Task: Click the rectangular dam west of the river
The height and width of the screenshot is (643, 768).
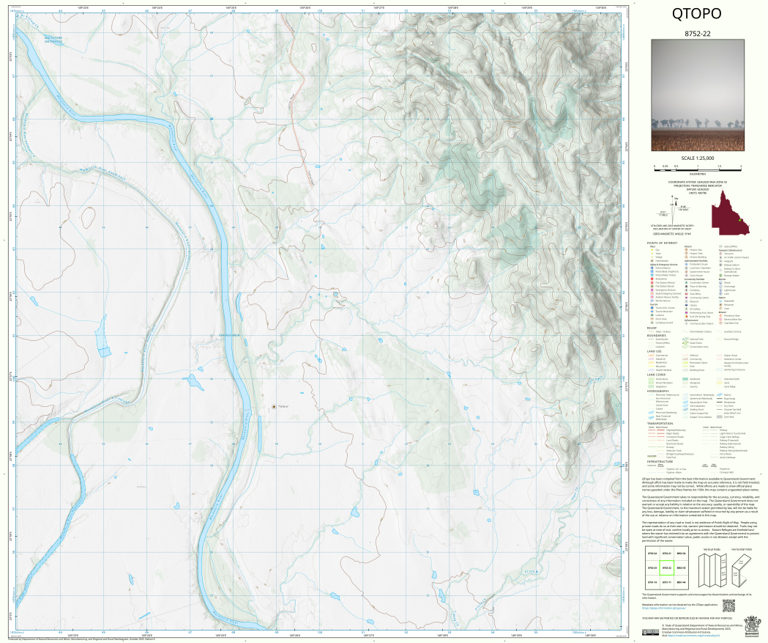Action: tap(104, 351)
